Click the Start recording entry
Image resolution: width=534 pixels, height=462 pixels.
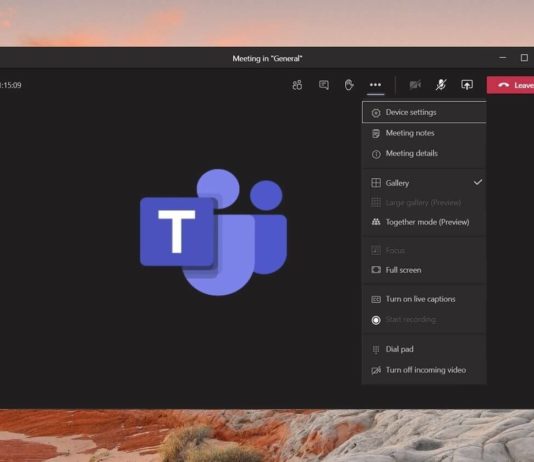(x=424, y=320)
